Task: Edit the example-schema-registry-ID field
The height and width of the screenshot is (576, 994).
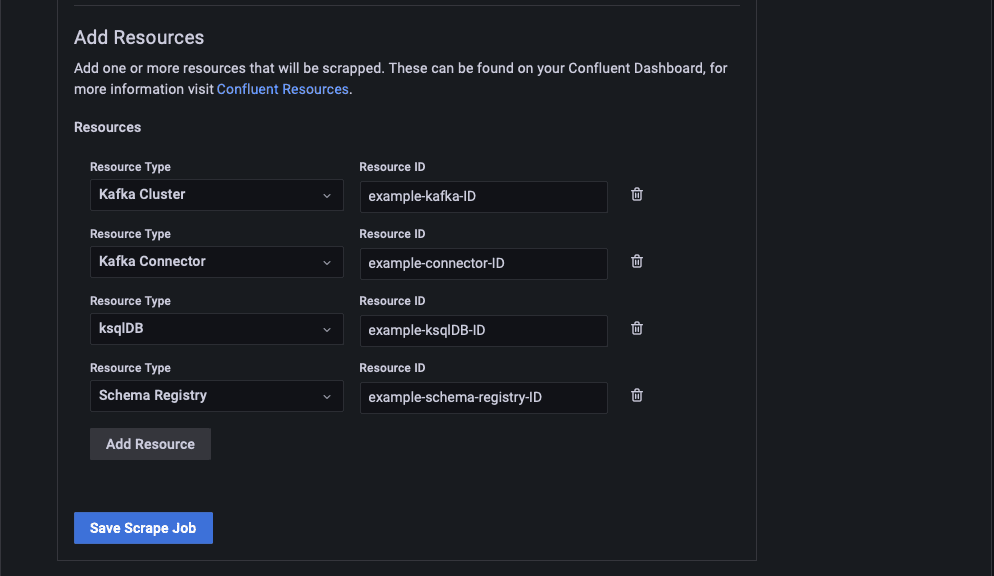Action: (483, 398)
